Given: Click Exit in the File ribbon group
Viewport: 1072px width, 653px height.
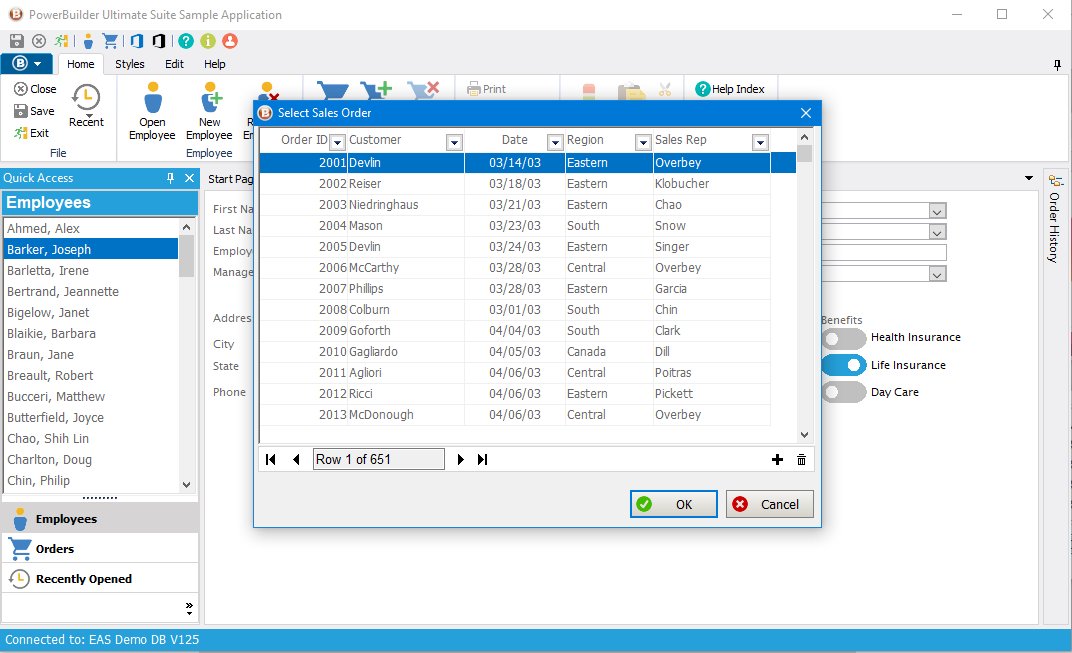Looking at the screenshot, I should point(31,133).
